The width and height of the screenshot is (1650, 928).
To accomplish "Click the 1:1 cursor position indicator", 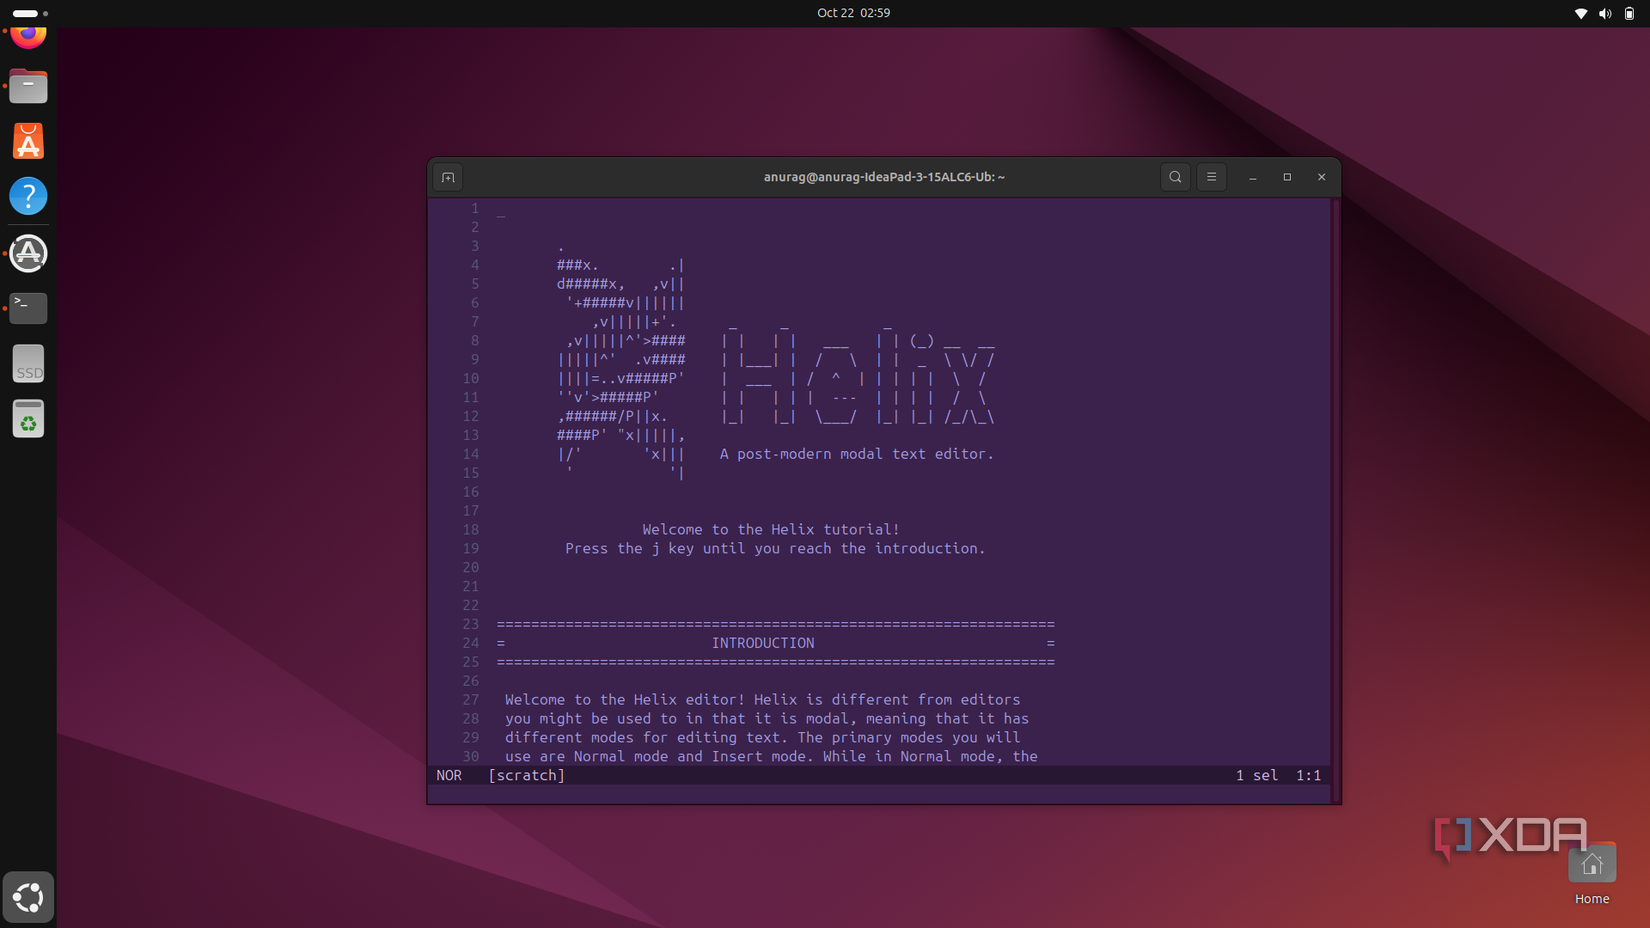I will 1308,775.
